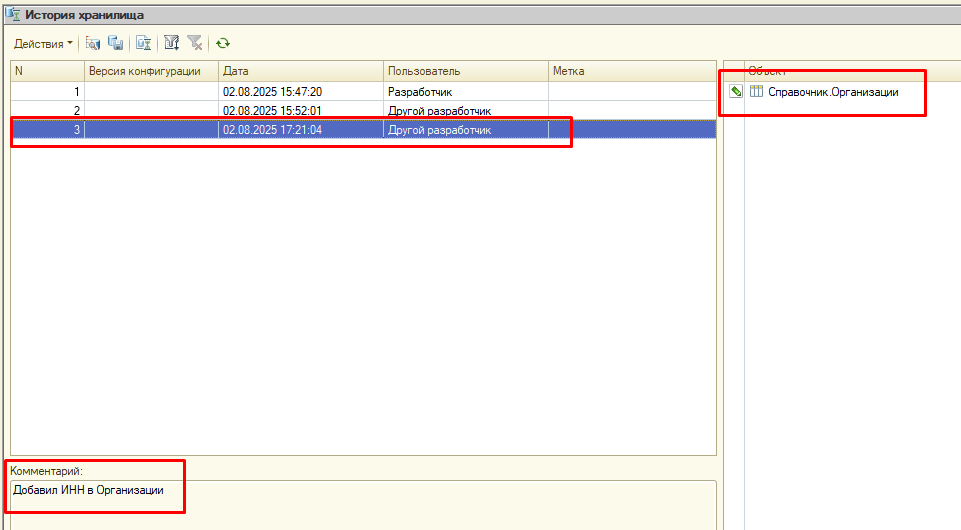Click the Пользователь column header
961x530 pixels.
[466, 71]
